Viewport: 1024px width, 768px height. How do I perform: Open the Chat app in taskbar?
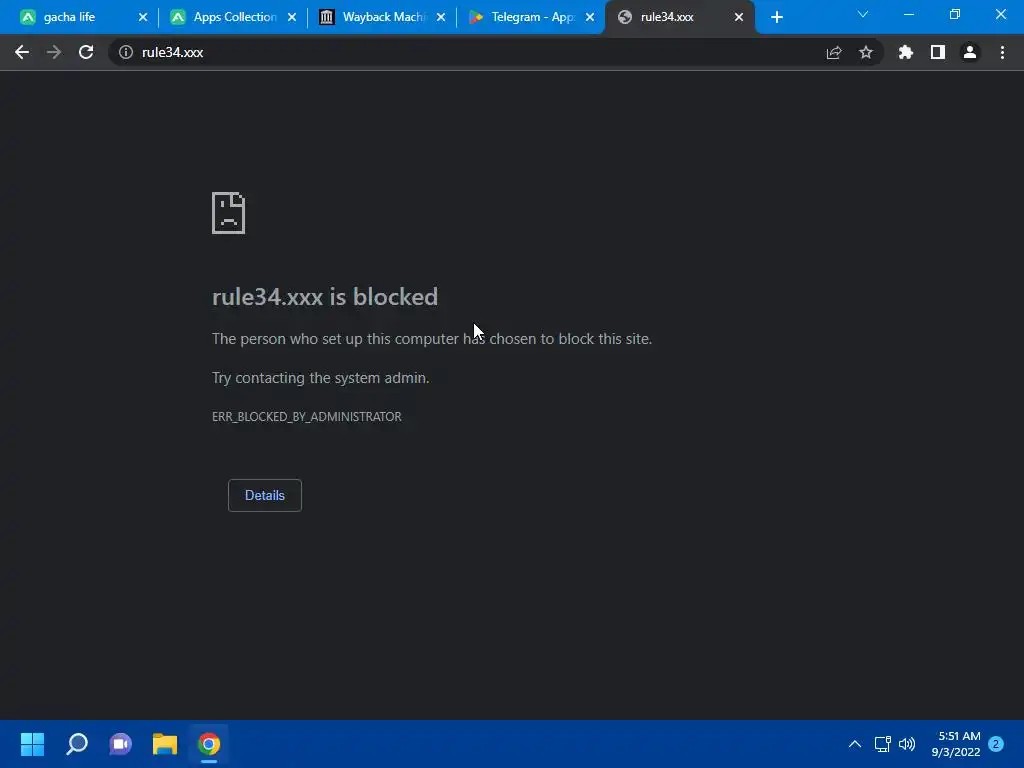120,744
